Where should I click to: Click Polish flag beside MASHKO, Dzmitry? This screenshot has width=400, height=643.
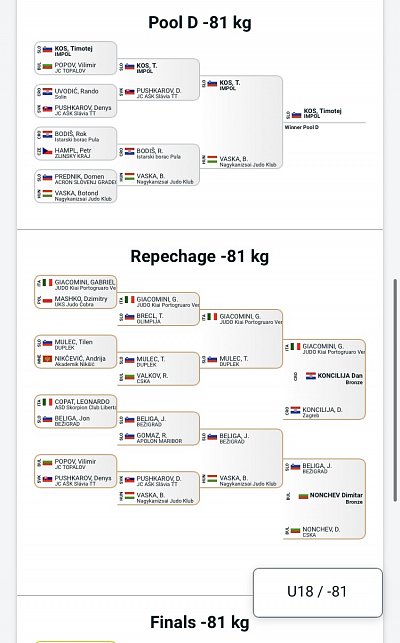tap(48, 300)
